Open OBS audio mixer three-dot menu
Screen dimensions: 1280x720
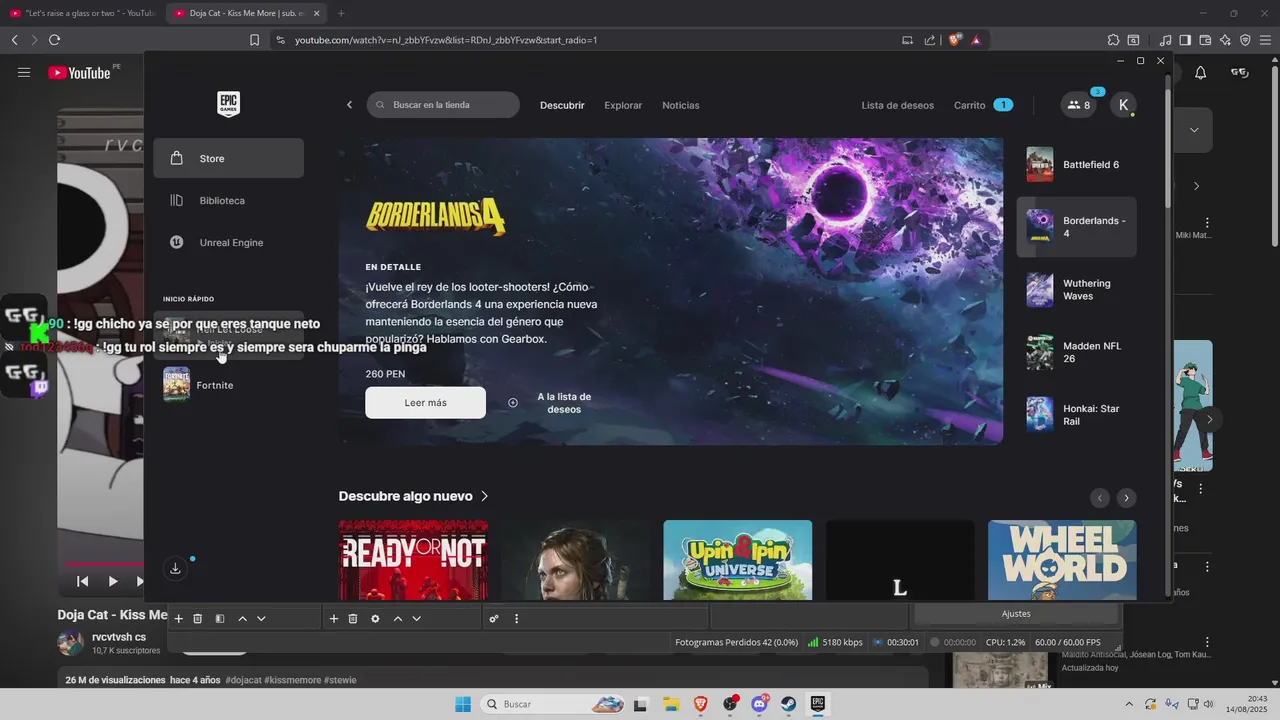[516, 619]
